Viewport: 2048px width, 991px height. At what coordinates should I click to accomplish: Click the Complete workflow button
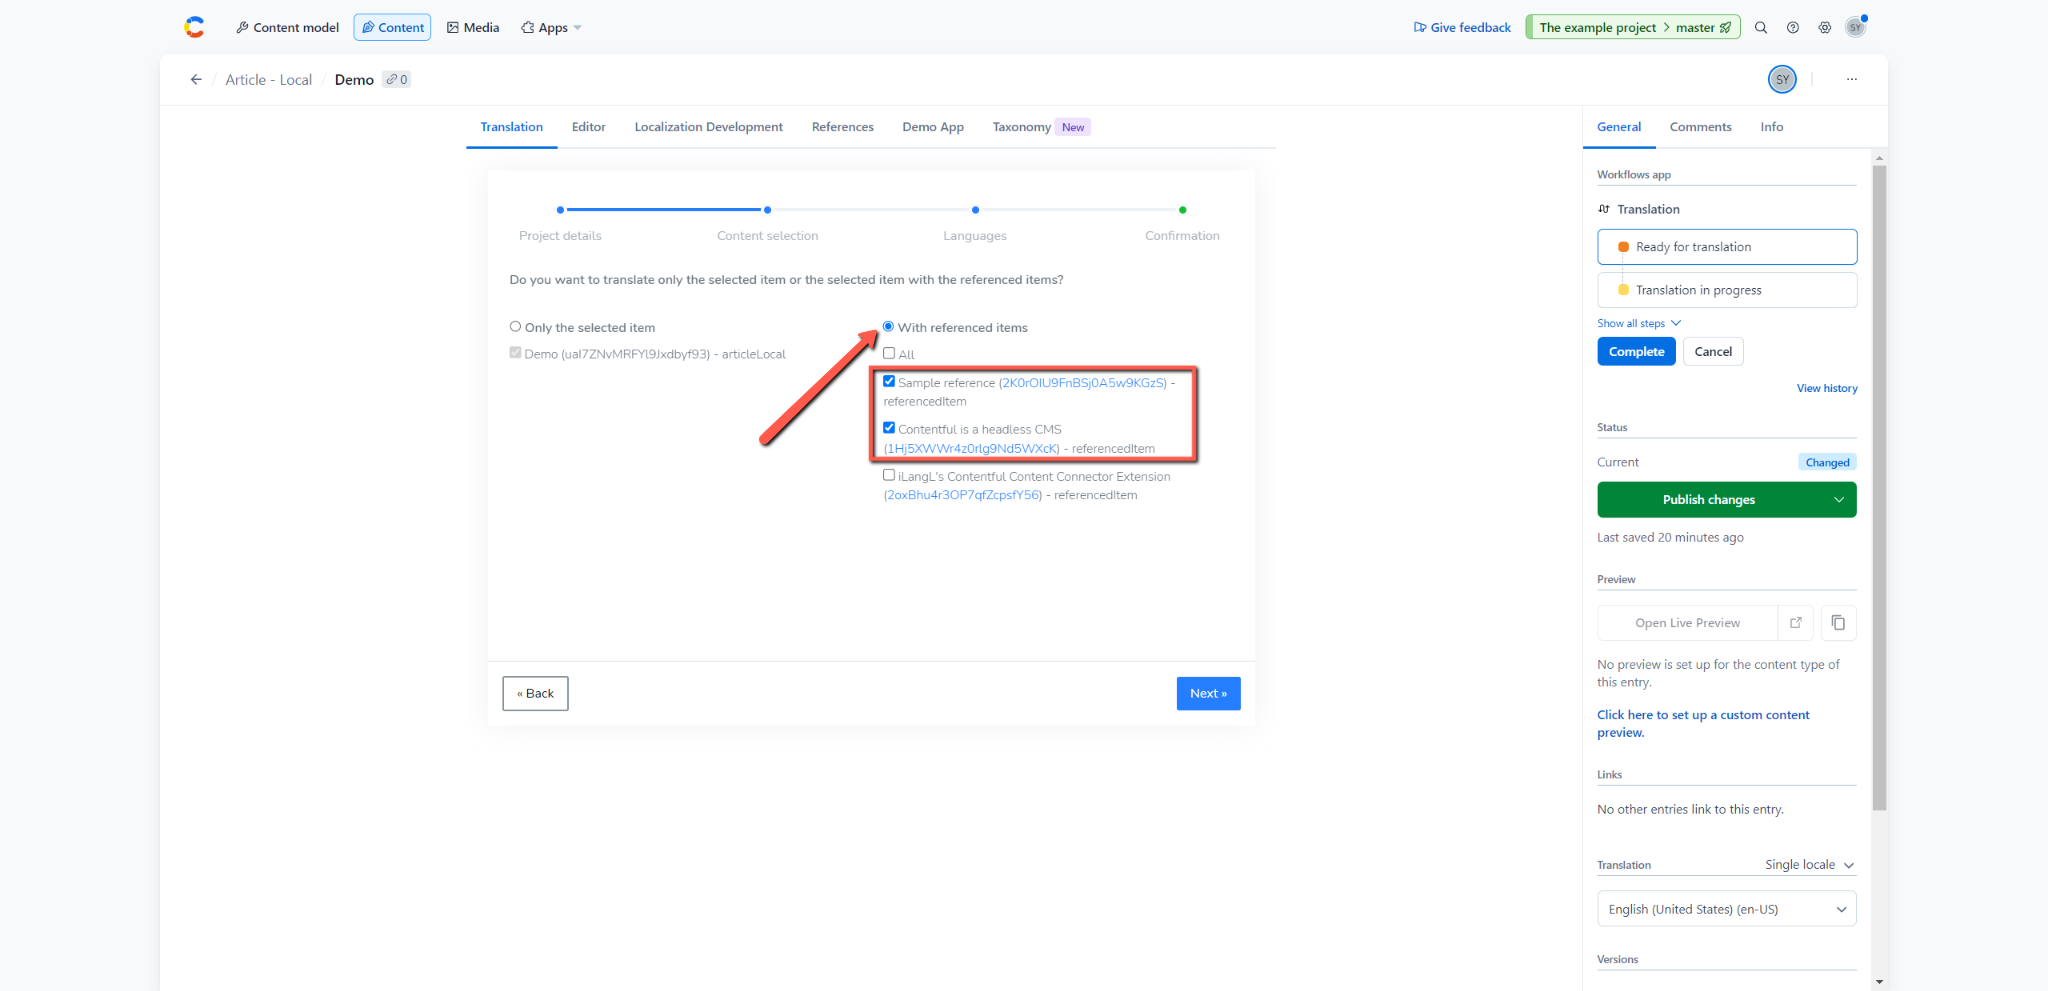click(1636, 352)
